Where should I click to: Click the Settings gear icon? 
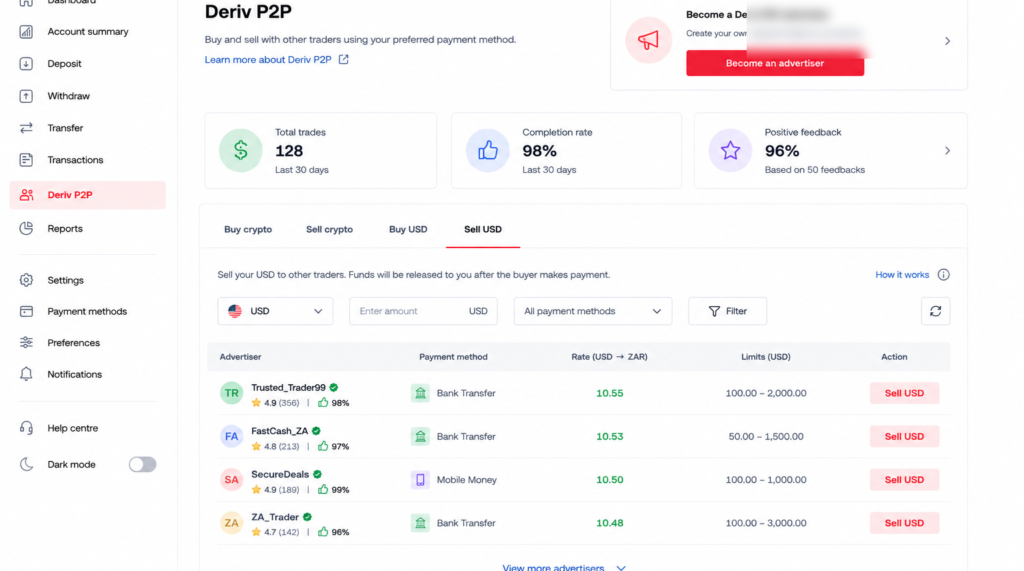click(x=26, y=280)
